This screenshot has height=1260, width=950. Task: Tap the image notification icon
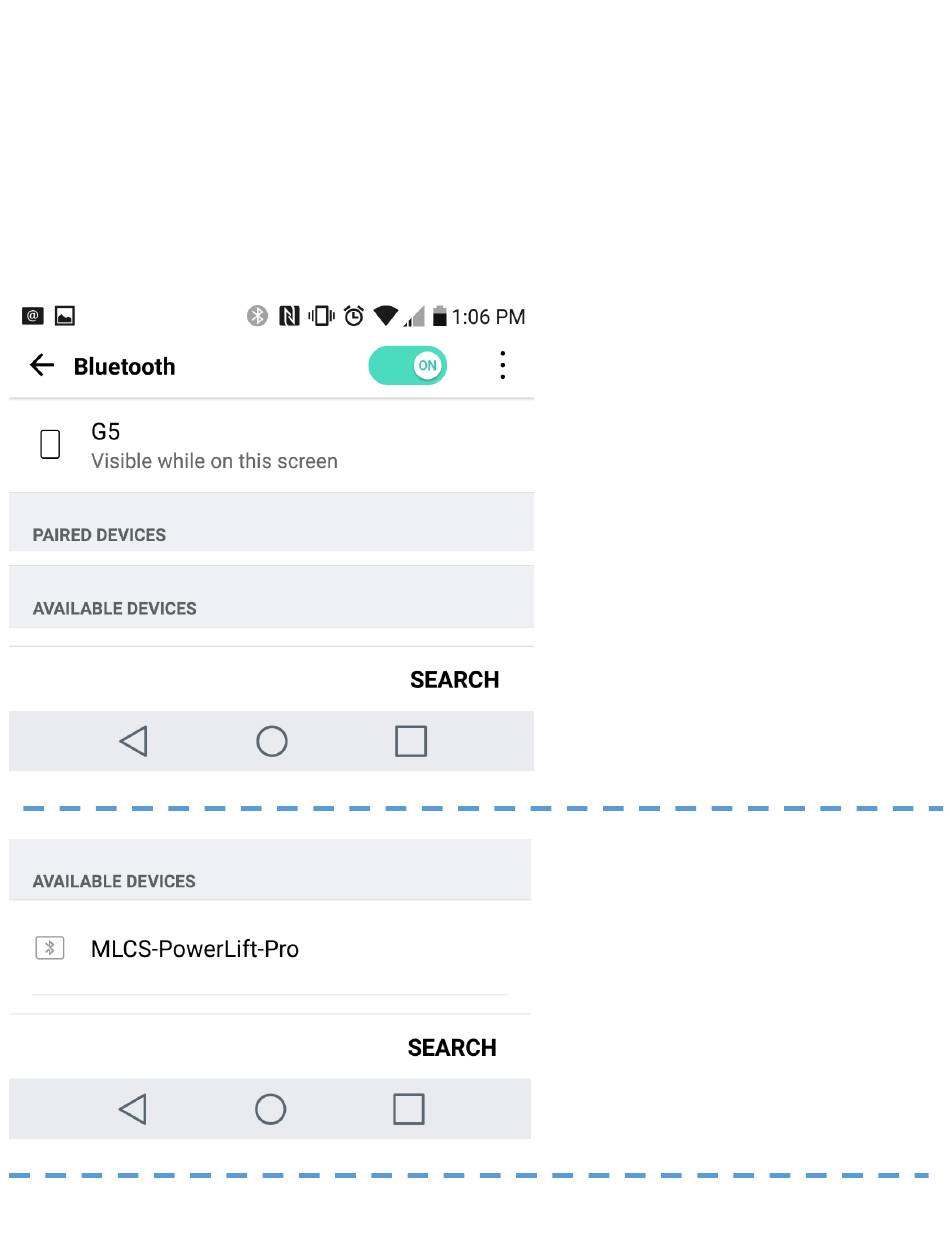pos(64,316)
